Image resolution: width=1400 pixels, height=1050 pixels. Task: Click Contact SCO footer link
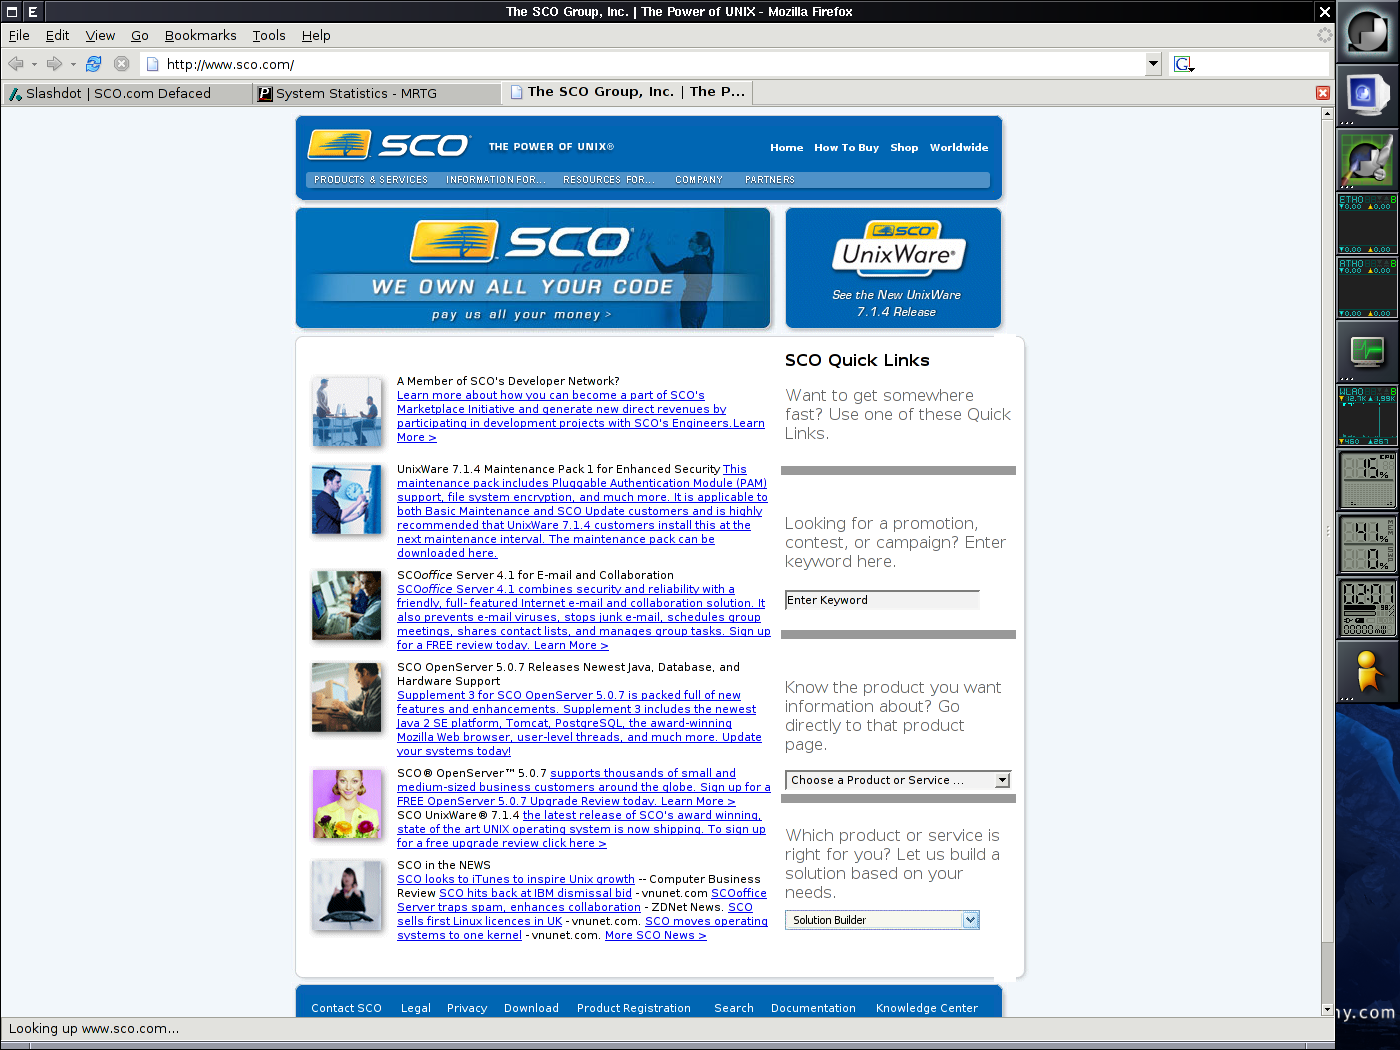(346, 1008)
